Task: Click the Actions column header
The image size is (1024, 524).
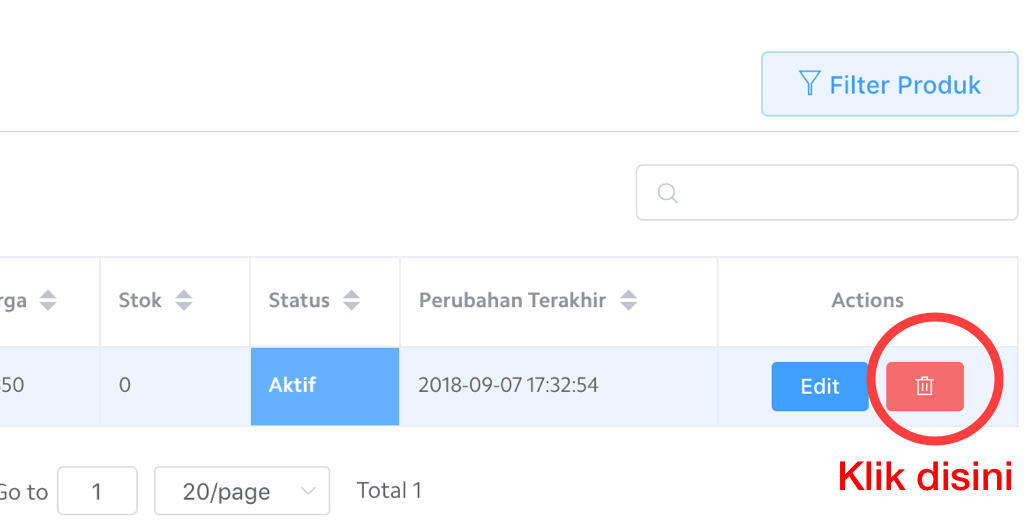Action: (867, 300)
